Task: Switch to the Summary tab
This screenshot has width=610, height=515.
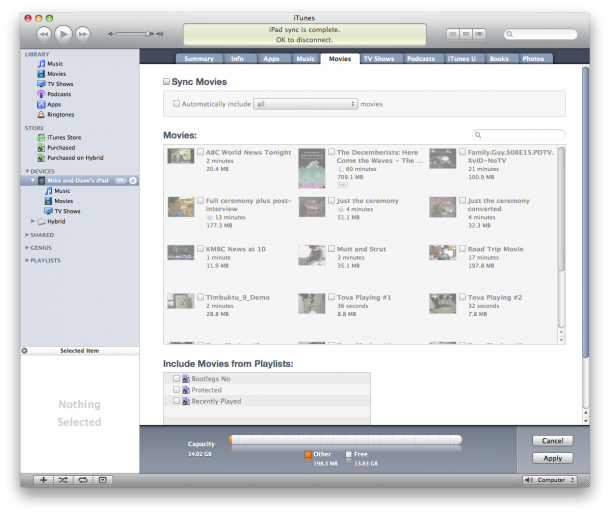Action: (199, 59)
